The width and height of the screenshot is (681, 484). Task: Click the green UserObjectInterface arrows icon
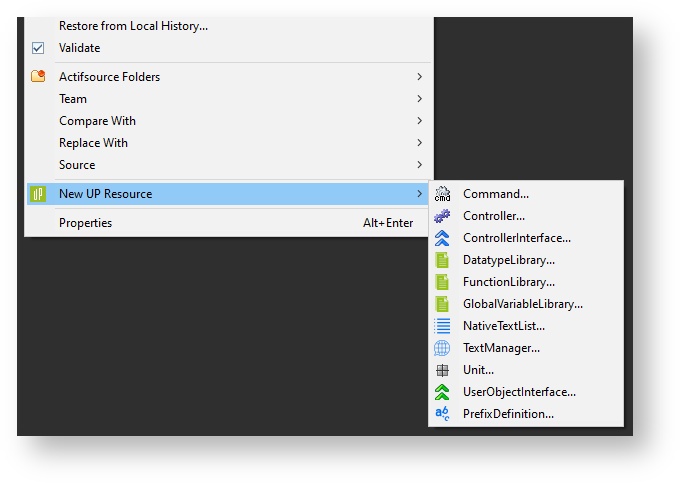442,392
